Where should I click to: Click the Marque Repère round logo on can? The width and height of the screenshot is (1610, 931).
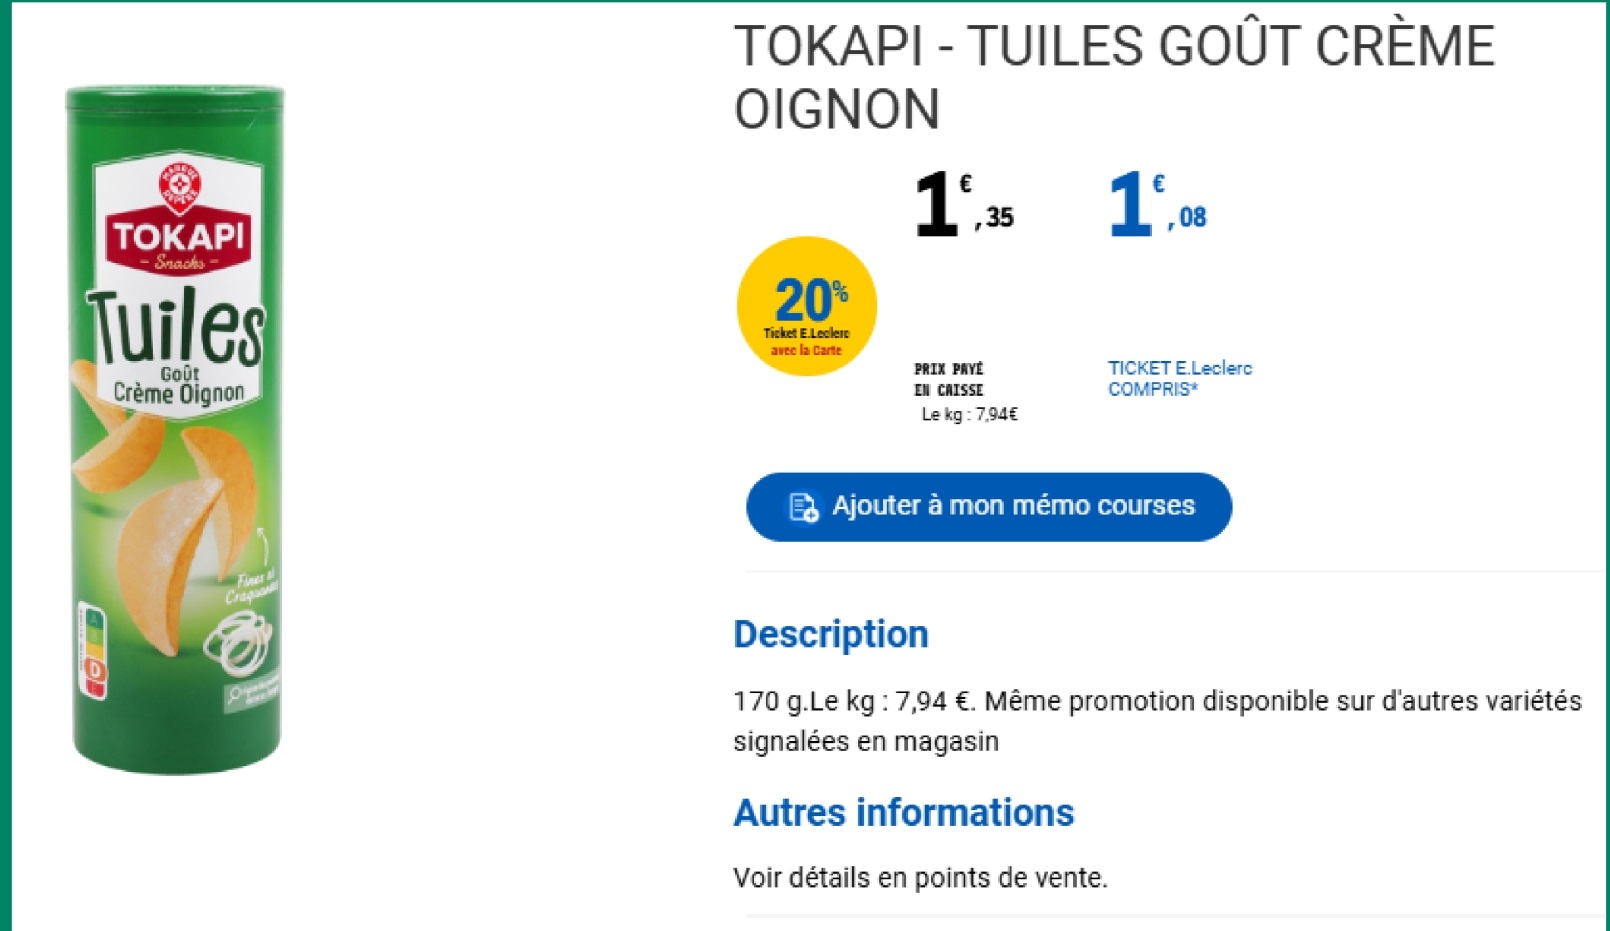(180, 185)
